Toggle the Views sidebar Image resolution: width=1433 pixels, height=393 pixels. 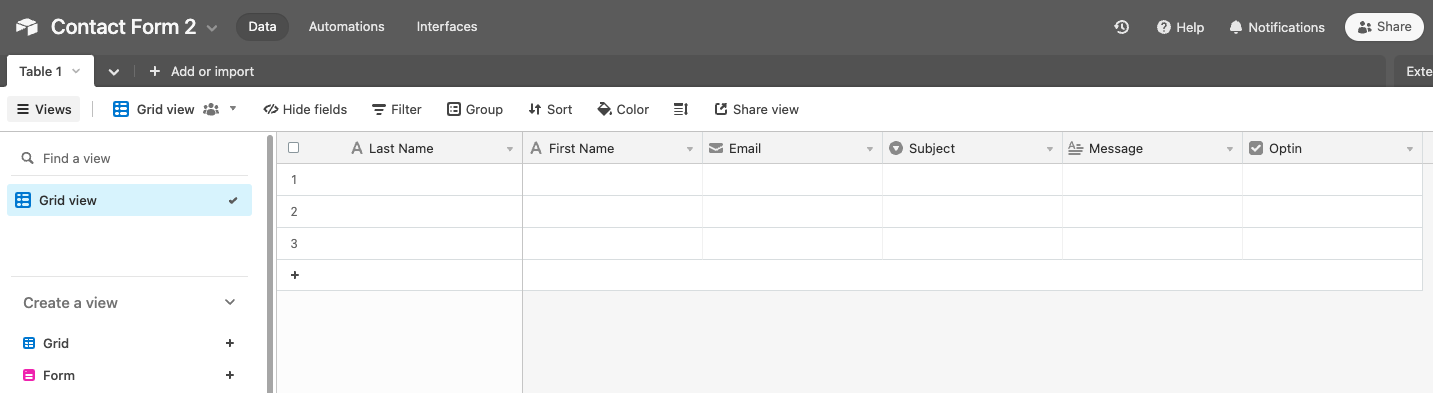[44, 109]
